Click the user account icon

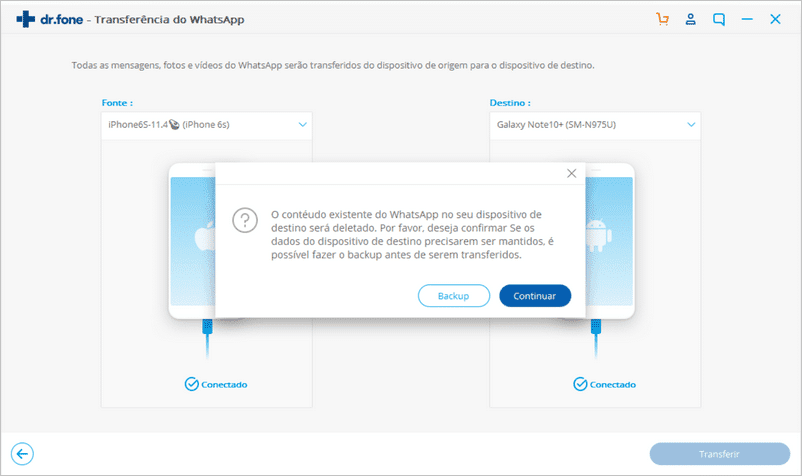pyautogui.click(x=690, y=19)
